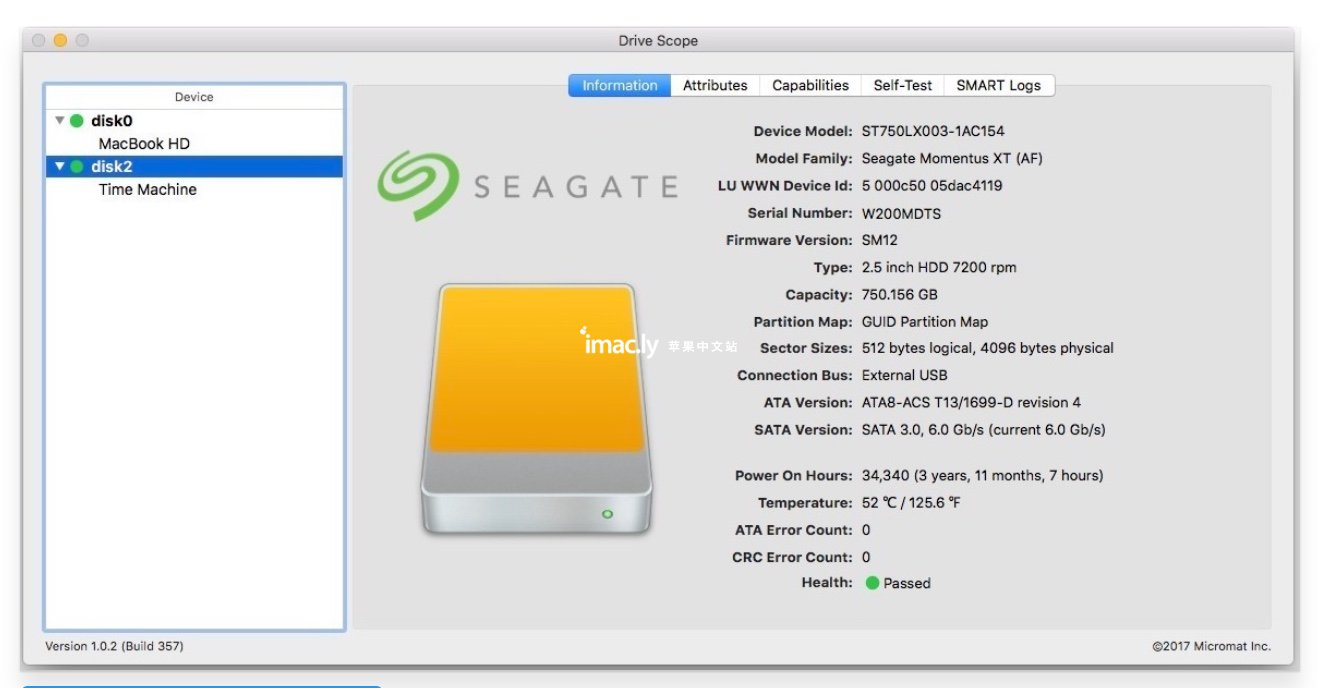Click the sector sizes value text
The height and width of the screenshot is (688, 1318).
[987, 348]
